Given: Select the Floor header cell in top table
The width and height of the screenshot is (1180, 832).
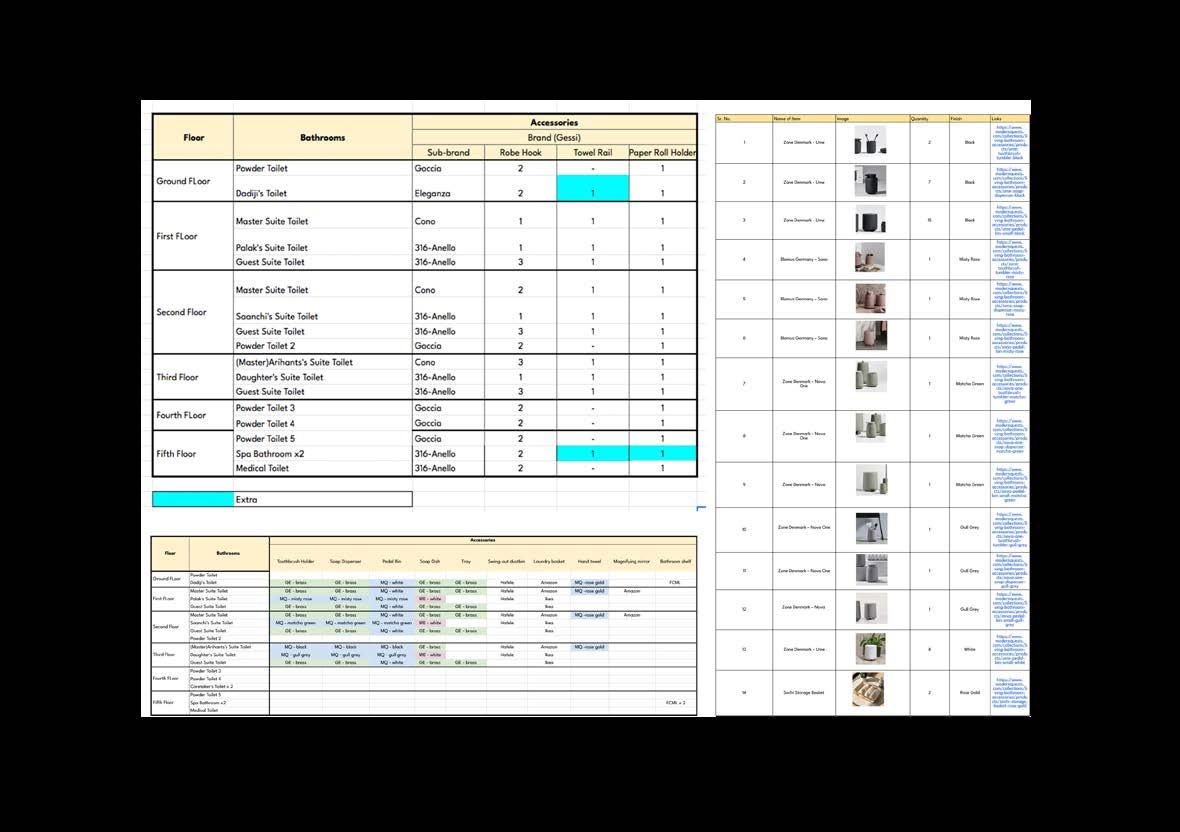Looking at the screenshot, I should click(x=193, y=137).
